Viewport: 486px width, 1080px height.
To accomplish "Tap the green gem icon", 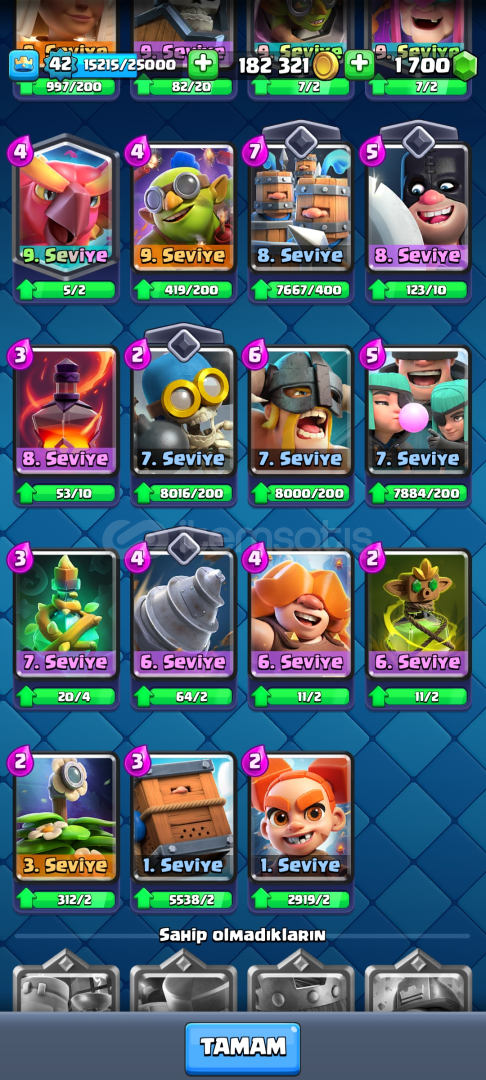I will point(465,66).
